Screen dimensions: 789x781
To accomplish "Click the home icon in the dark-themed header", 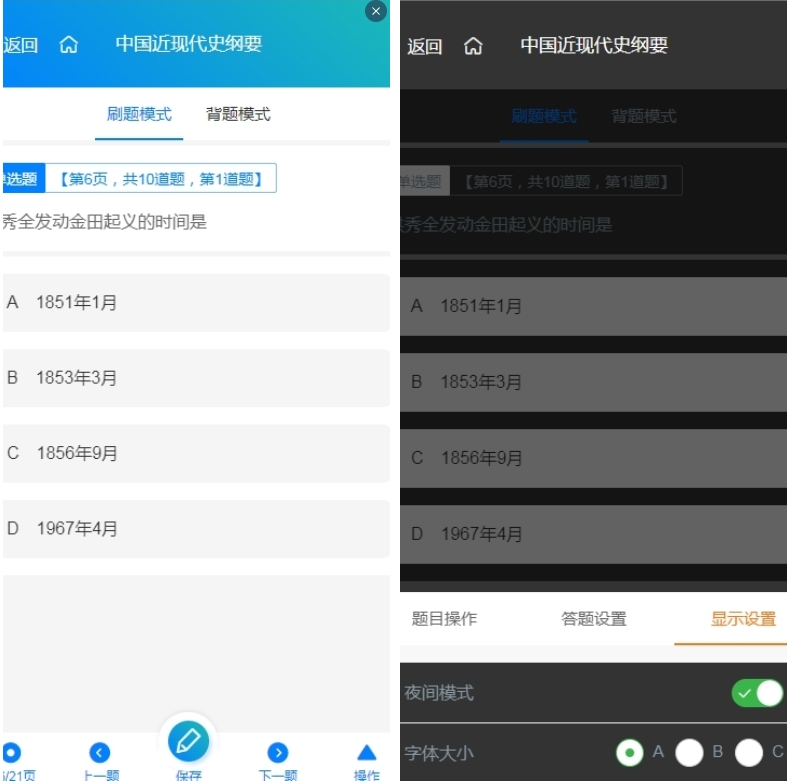I will point(474,47).
